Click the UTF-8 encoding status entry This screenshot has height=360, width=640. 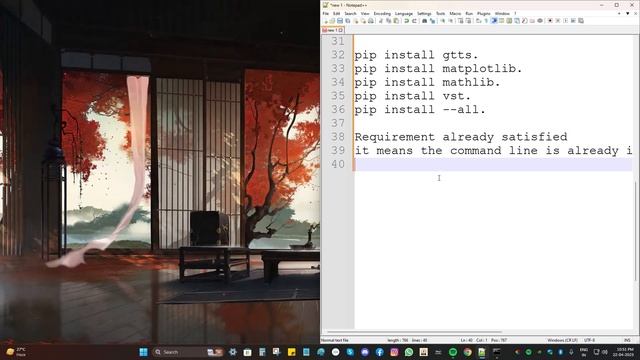click(x=589, y=340)
